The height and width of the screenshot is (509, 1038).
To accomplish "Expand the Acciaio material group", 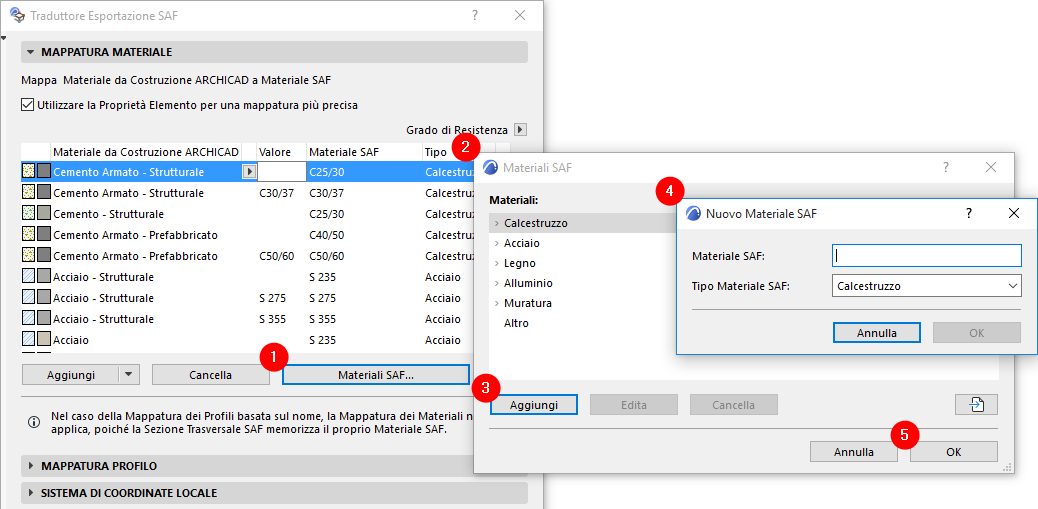I will (x=496, y=243).
